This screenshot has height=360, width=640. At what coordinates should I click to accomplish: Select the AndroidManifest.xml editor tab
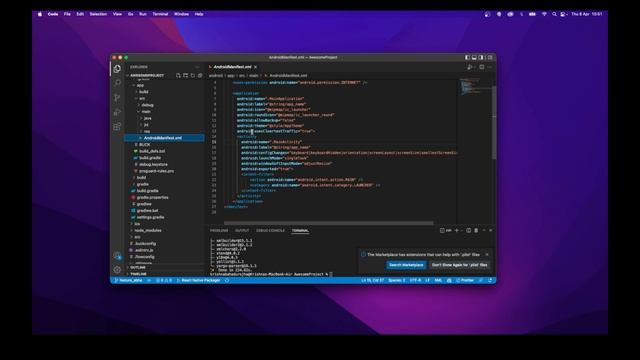click(x=232, y=67)
